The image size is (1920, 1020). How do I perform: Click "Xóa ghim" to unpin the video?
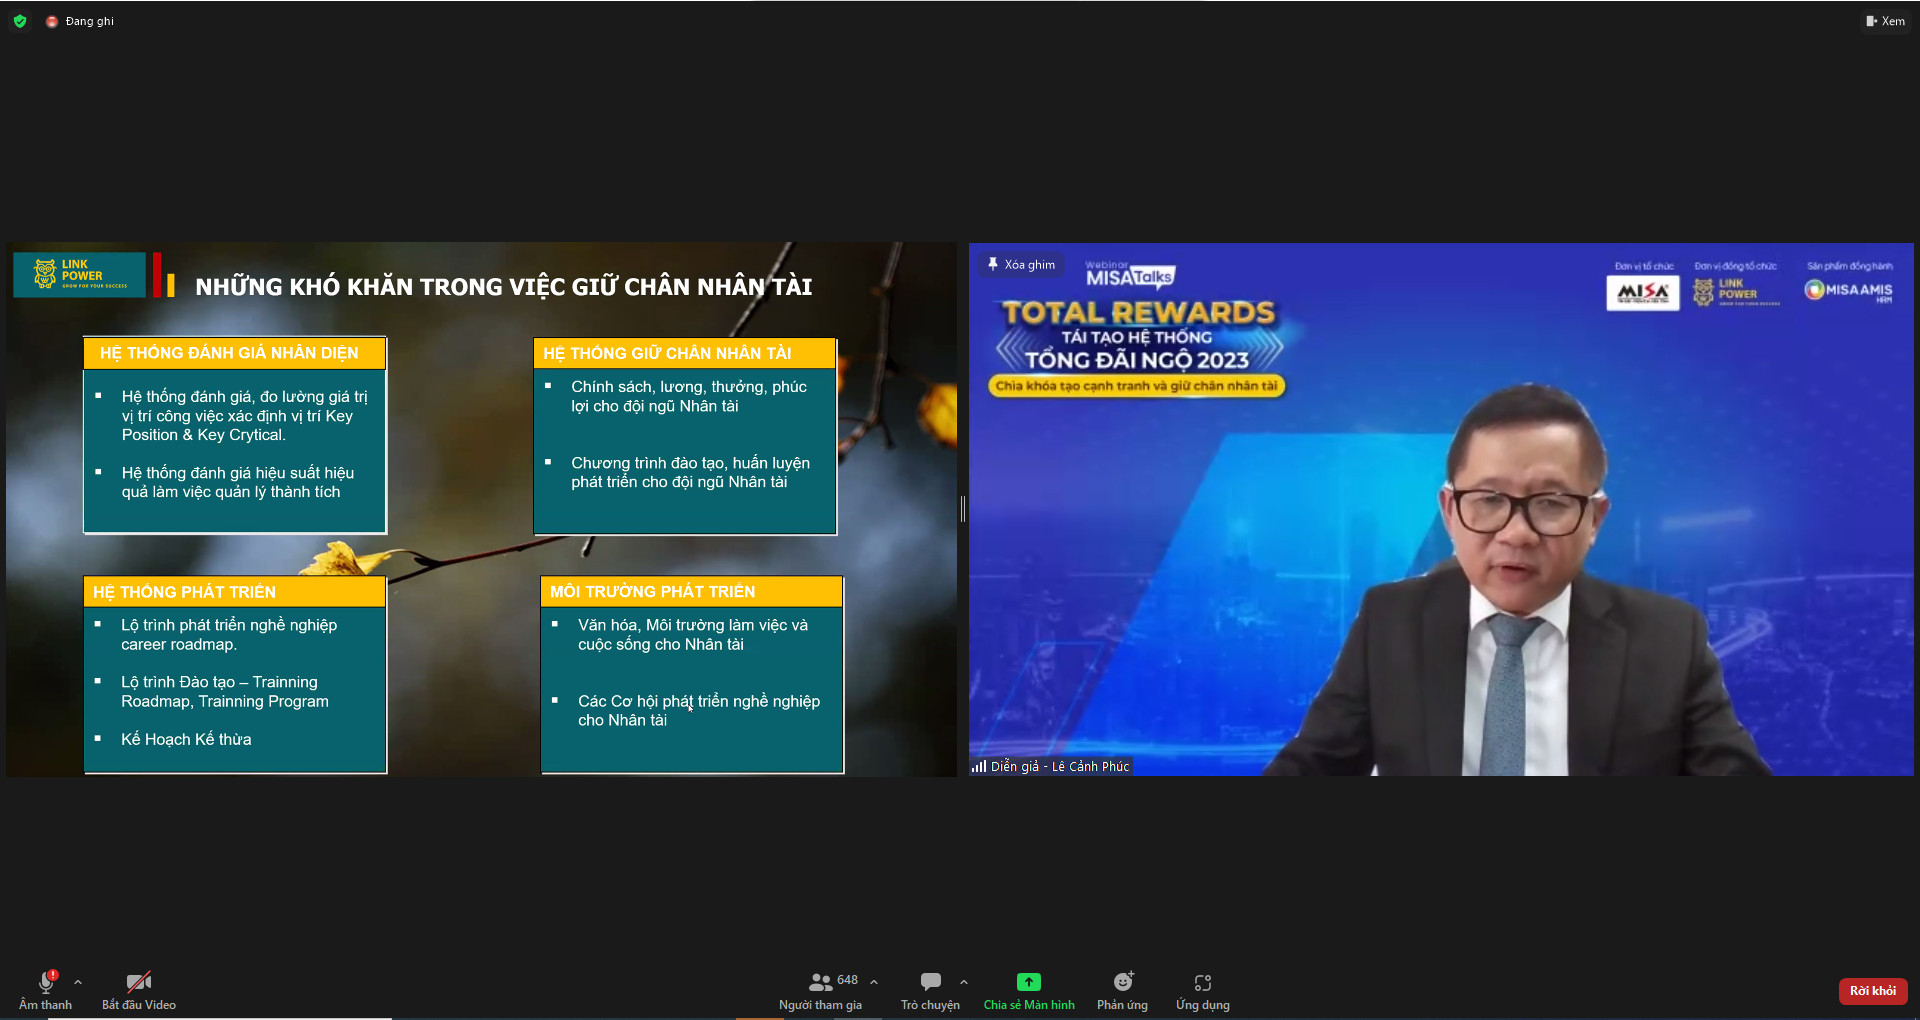[1021, 265]
